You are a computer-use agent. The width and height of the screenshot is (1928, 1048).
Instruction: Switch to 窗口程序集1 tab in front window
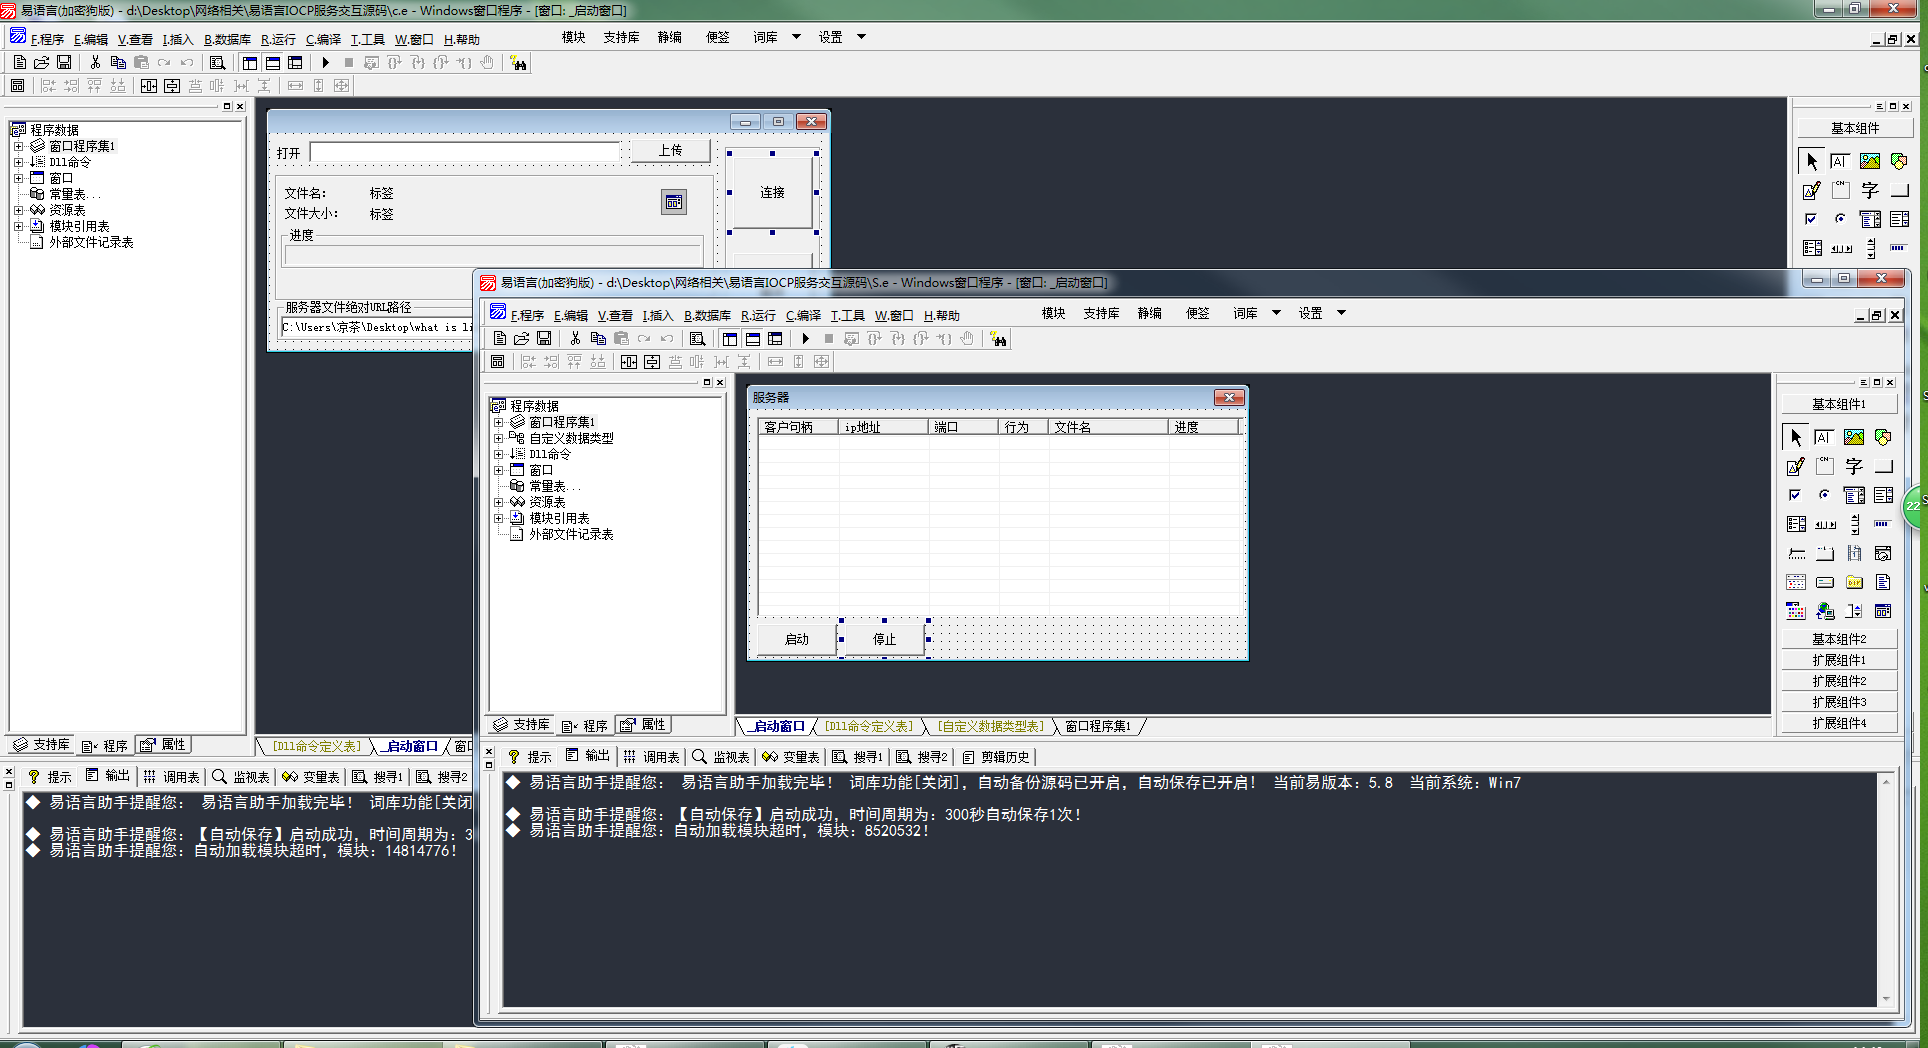[x=1098, y=726]
